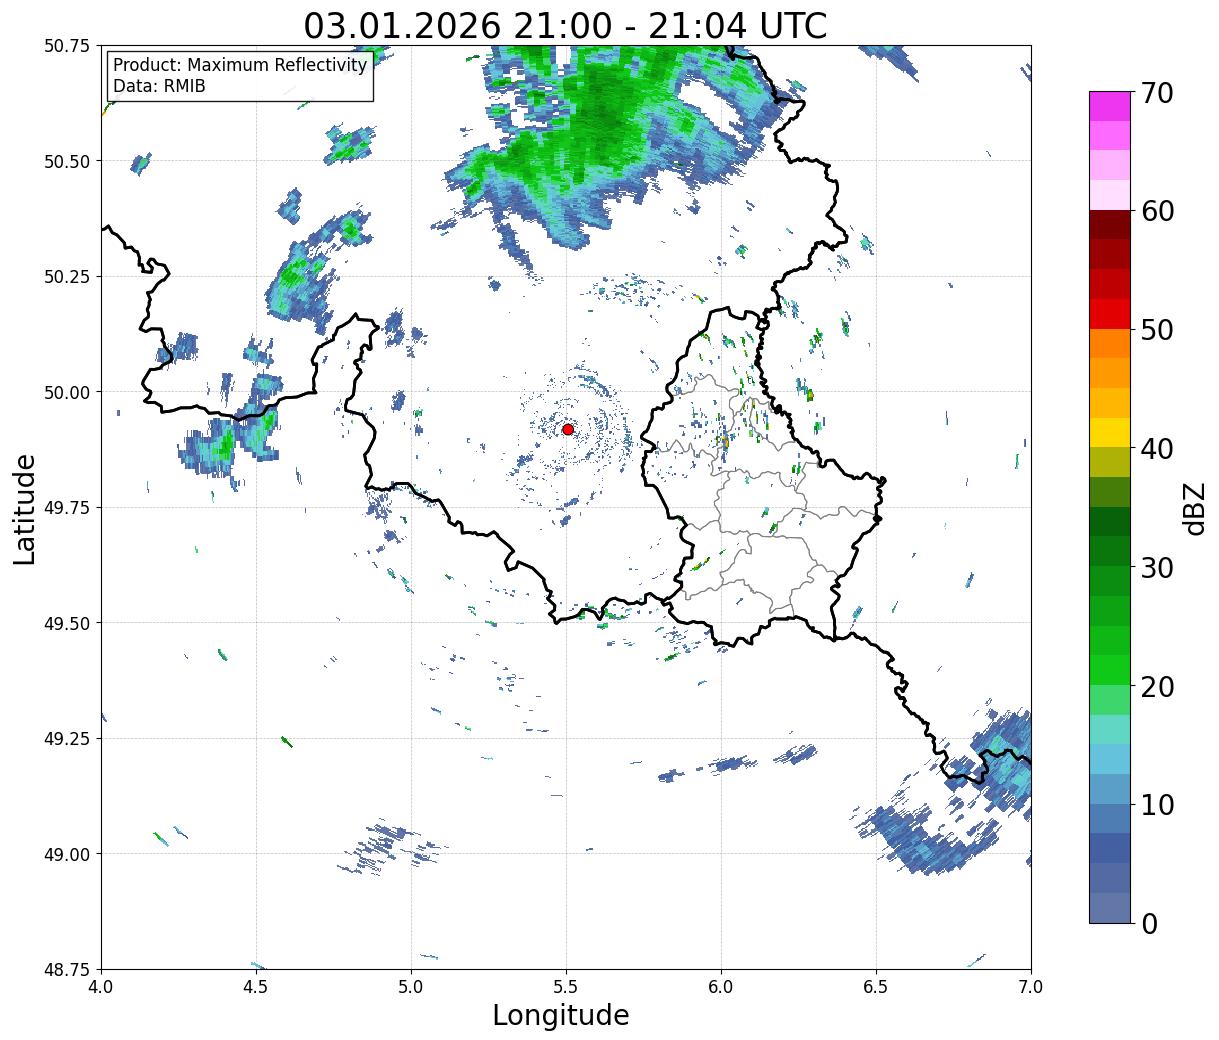Click the red radar location marker
This screenshot has width=1219, height=1040.
point(568,429)
